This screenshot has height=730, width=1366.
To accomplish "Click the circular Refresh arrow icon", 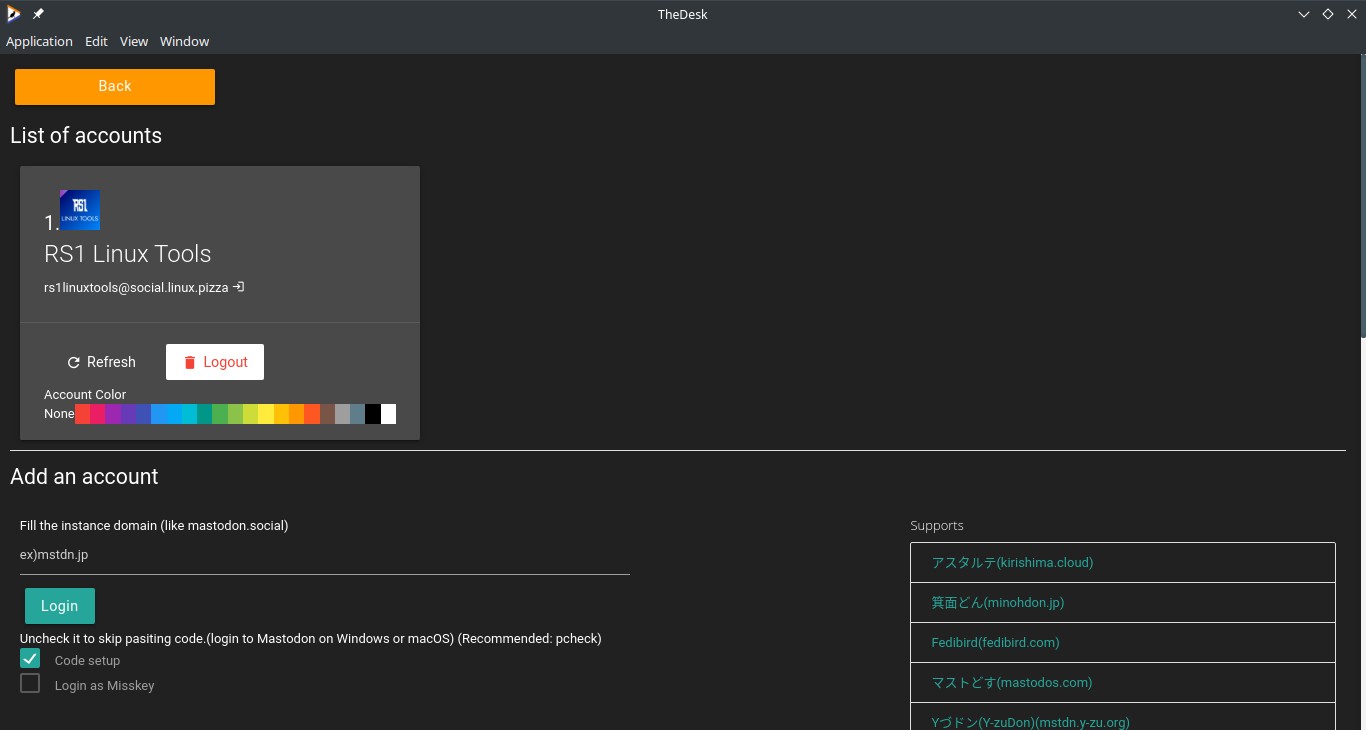I will (73, 362).
